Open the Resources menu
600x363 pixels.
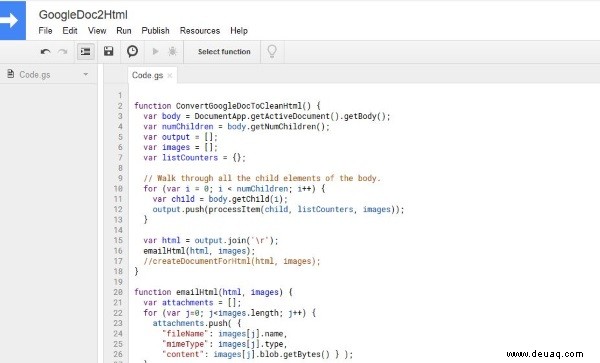coord(200,31)
